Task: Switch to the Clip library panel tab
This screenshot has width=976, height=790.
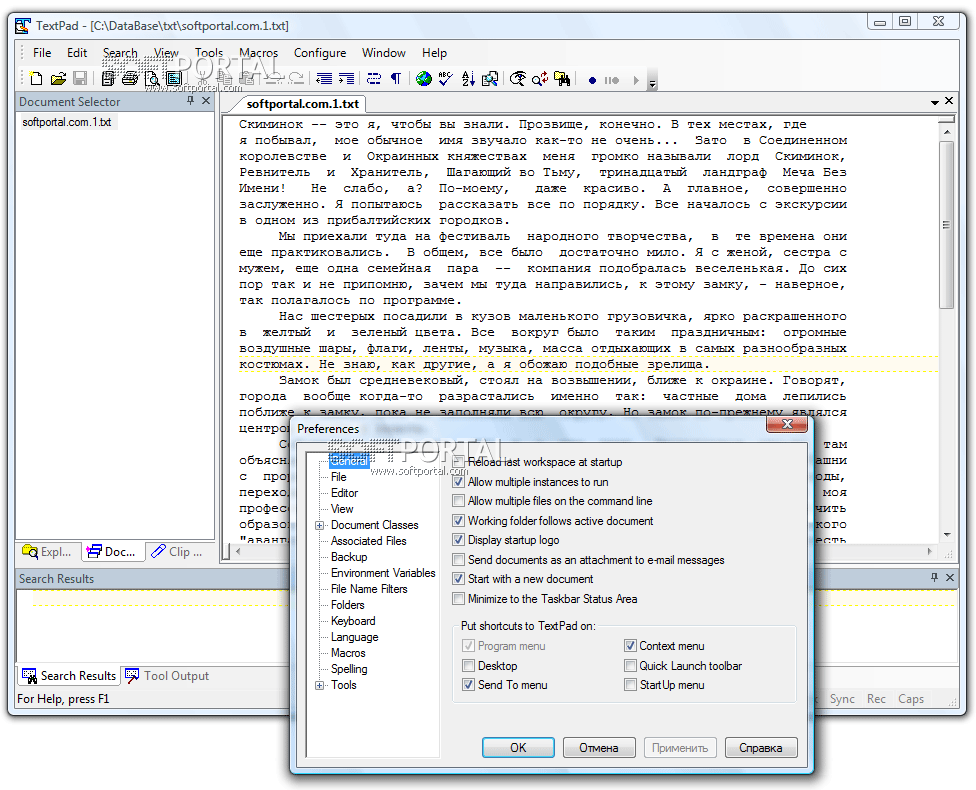Action: [177, 552]
